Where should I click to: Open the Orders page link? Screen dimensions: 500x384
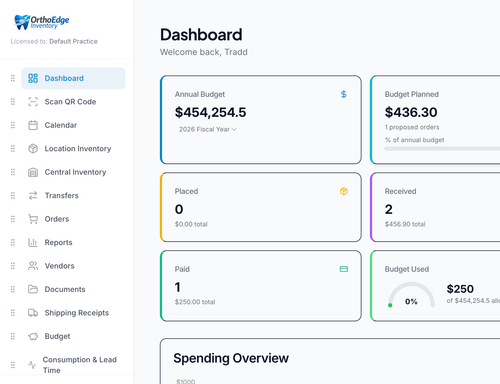tap(73, 219)
